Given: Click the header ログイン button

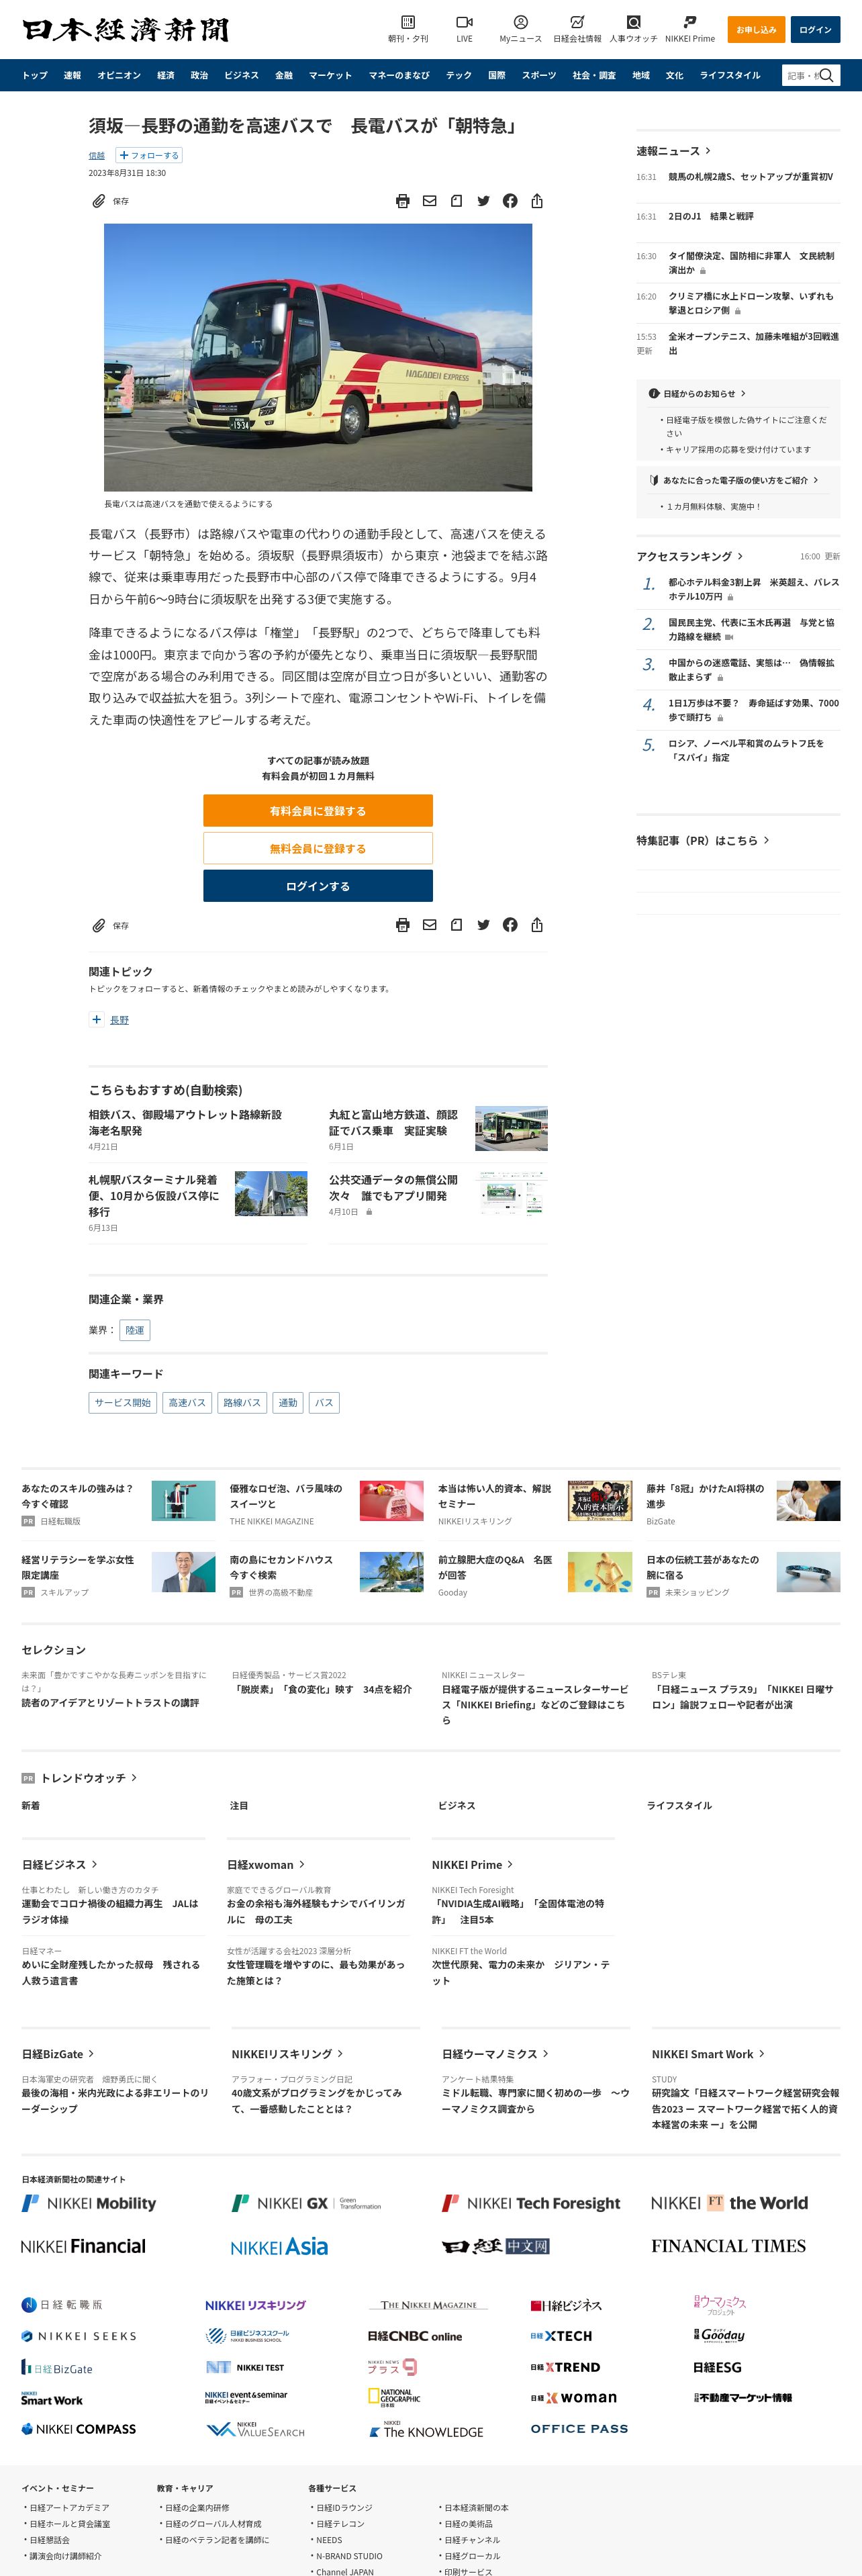Looking at the screenshot, I should tap(815, 29).
